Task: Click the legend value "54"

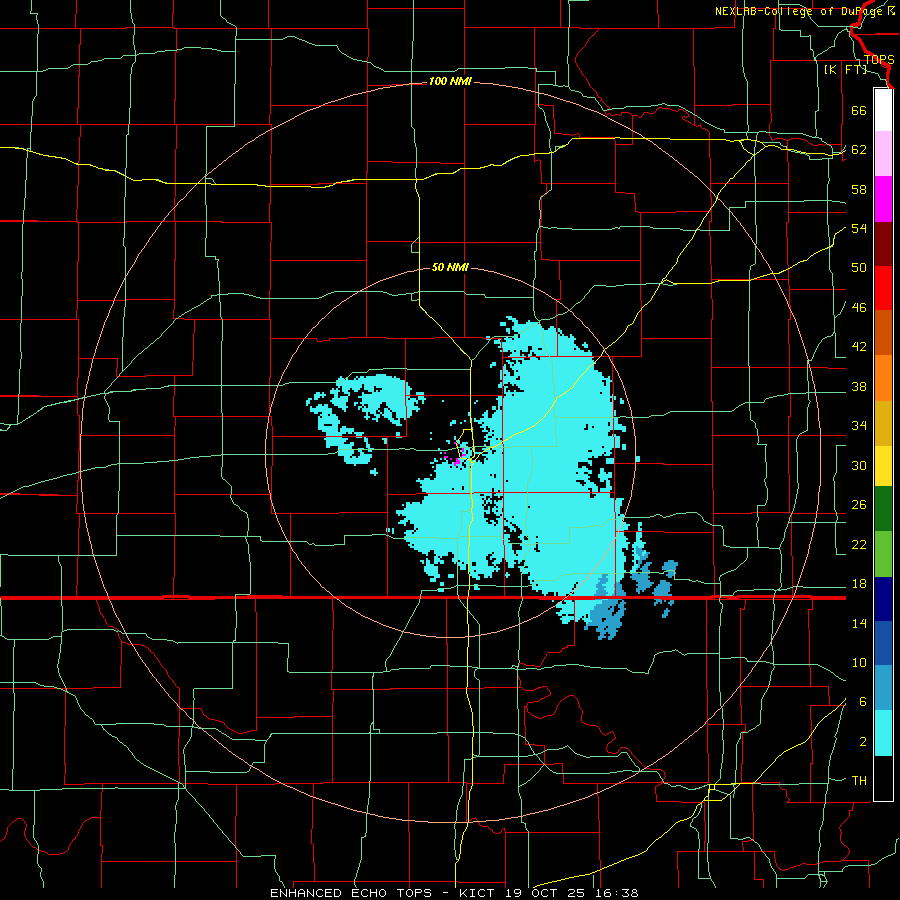Action: click(859, 228)
